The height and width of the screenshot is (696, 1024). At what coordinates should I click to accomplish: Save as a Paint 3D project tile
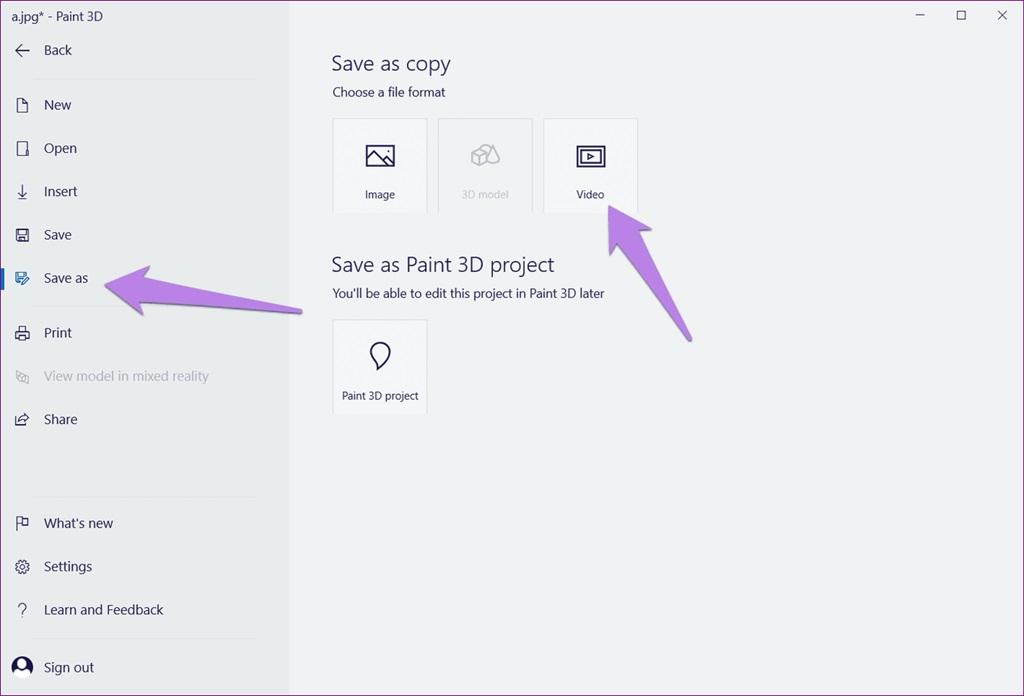380,367
